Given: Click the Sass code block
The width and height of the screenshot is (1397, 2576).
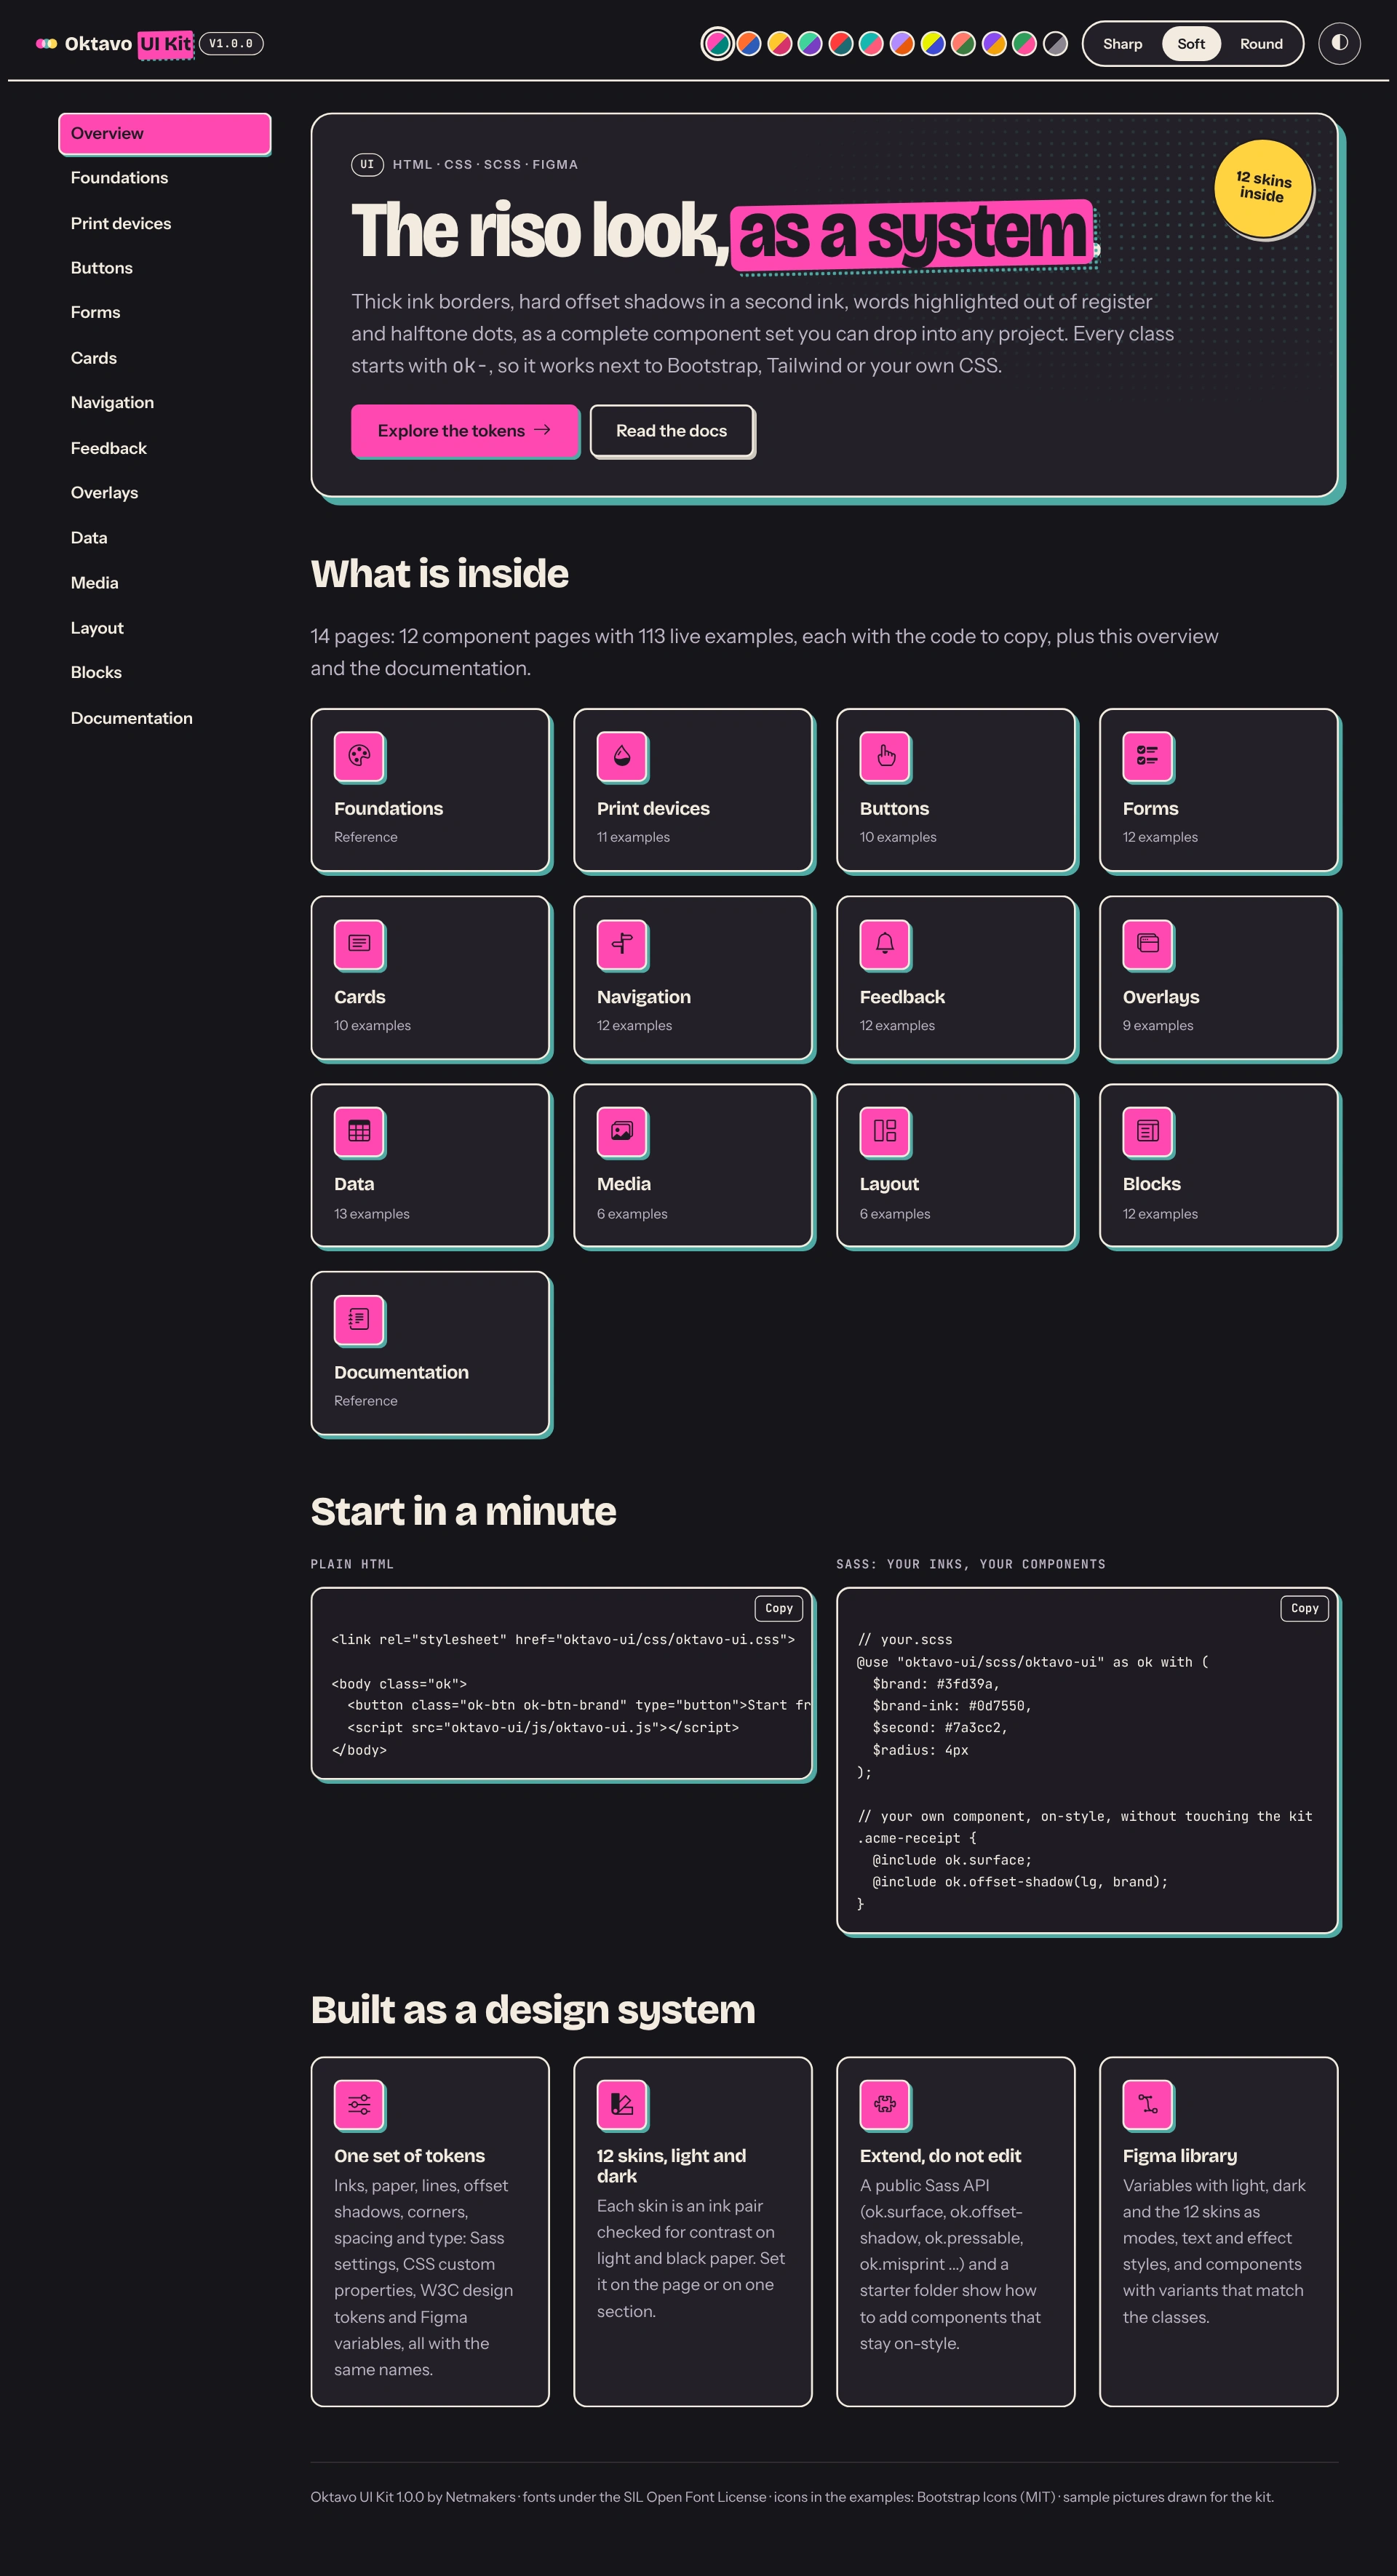Looking at the screenshot, I should click(x=1087, y=1760).
